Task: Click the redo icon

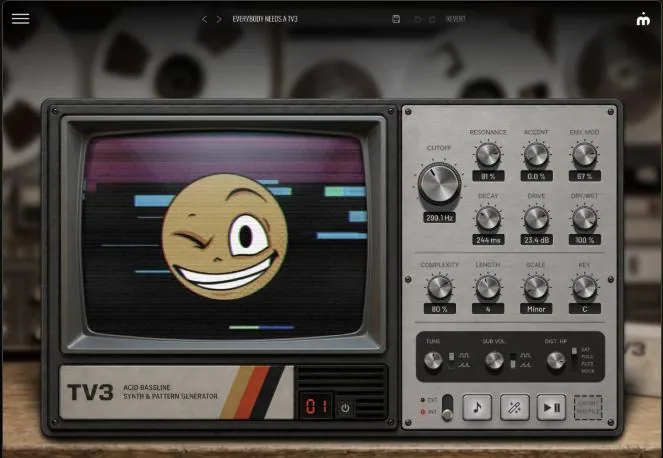Action: click(432, 19)
